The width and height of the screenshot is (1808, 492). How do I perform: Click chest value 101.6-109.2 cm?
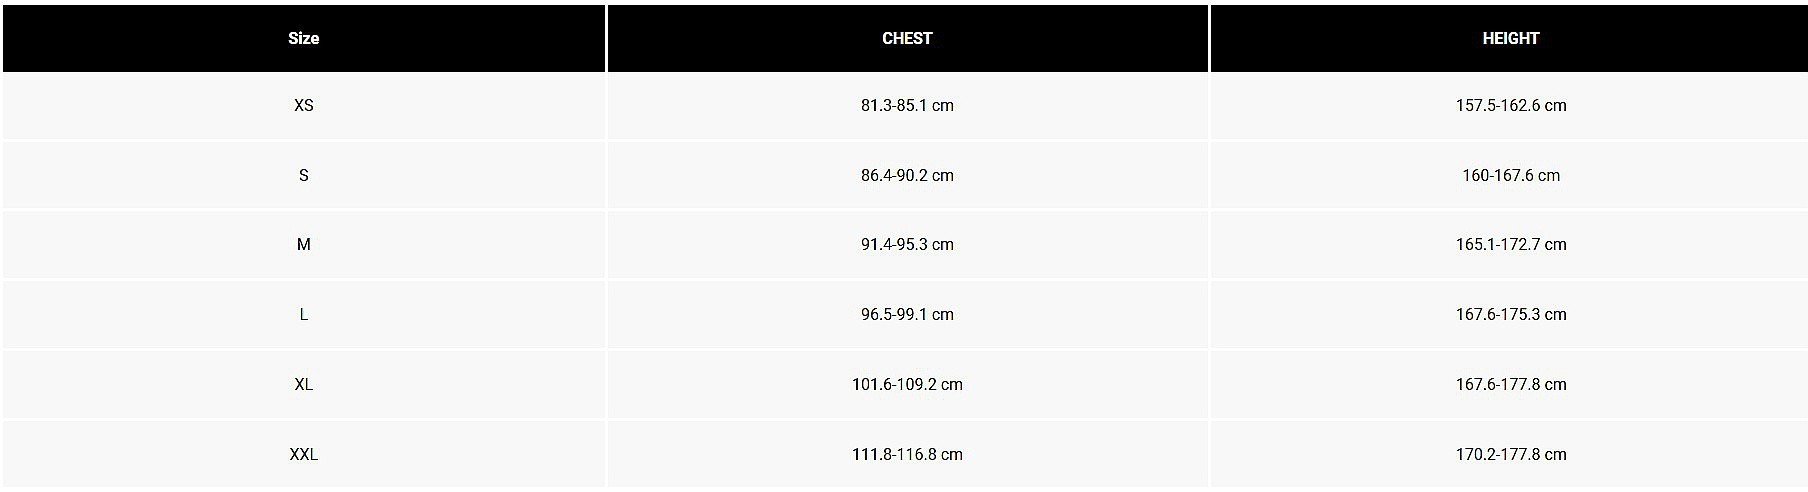pyautogui.click(x=907, y=384)
